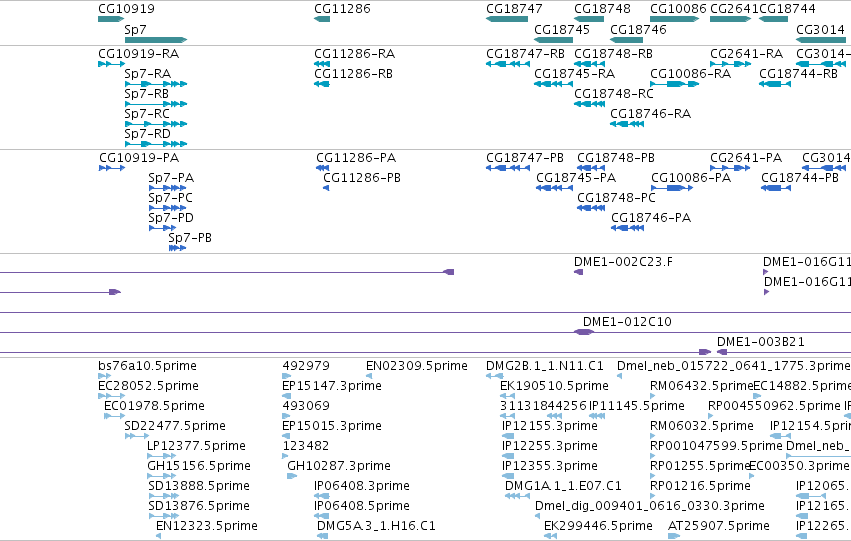The height and width of the screenshot is (541, 851).
Task: Select transcript Sp7-RD
Action: click(148, 134)
